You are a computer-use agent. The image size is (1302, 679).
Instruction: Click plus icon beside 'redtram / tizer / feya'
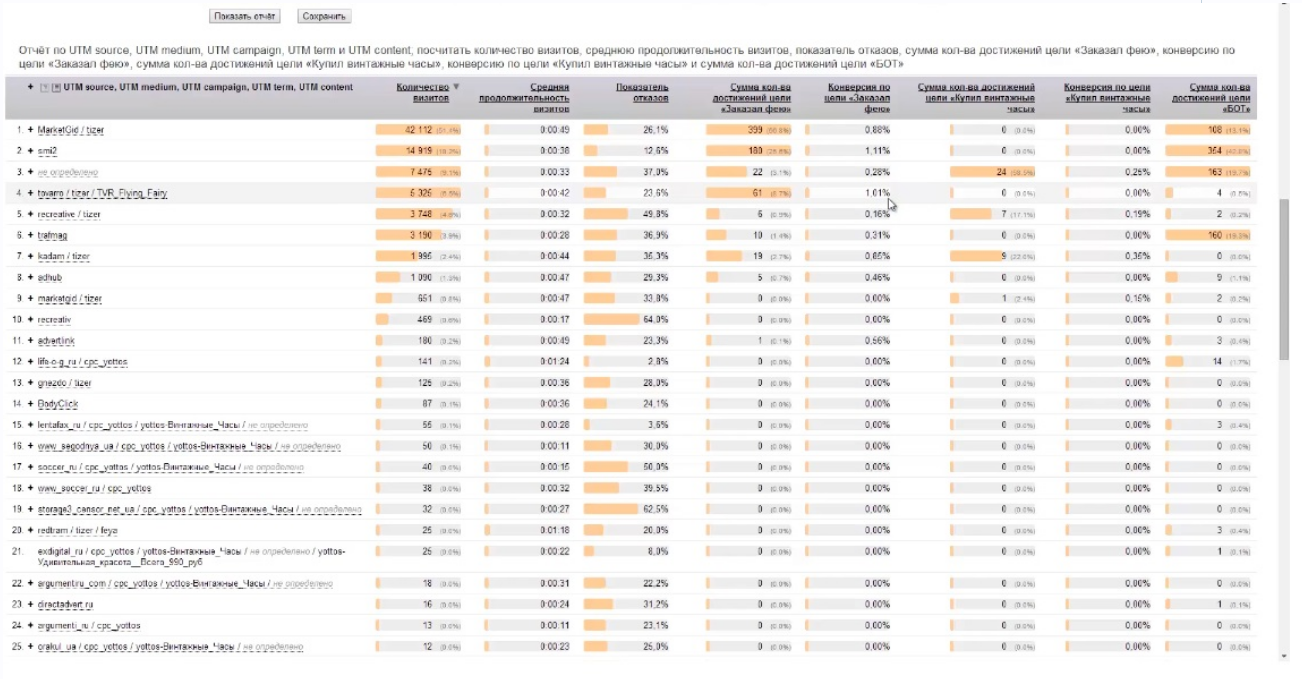point(31,530)
